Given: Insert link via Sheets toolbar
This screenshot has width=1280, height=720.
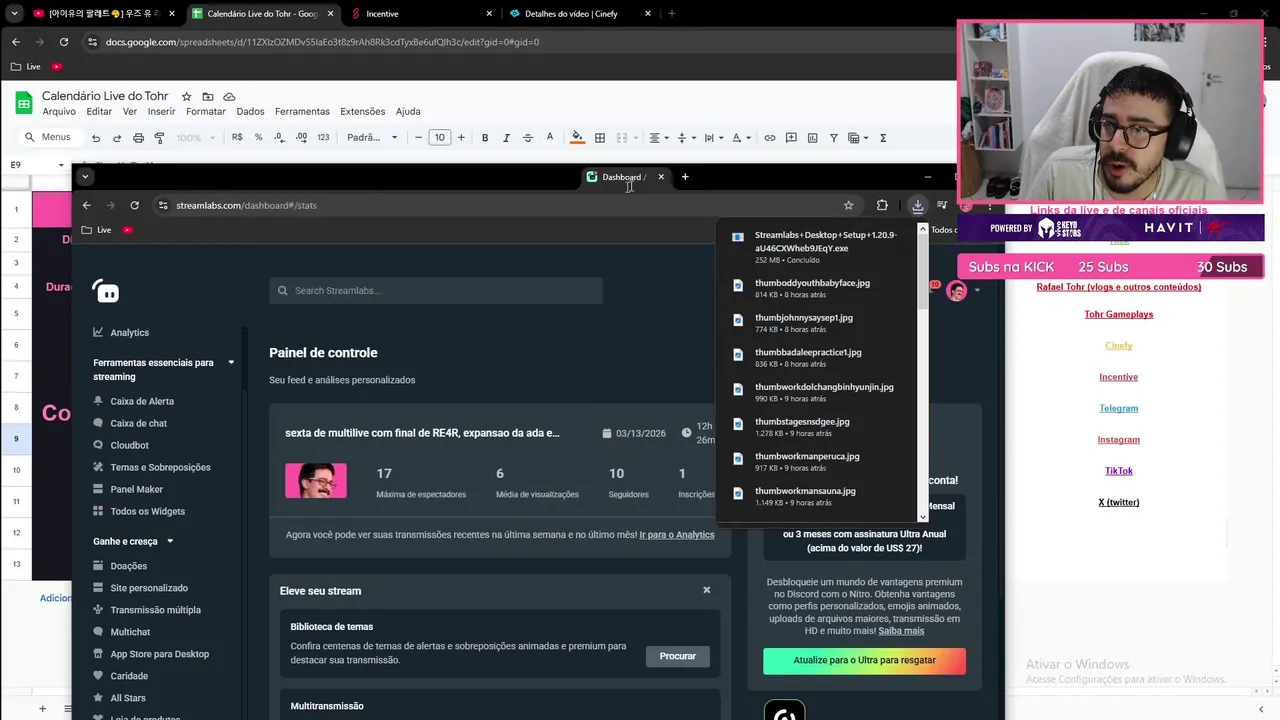Looking at the screenshot, I should (769, 138).
